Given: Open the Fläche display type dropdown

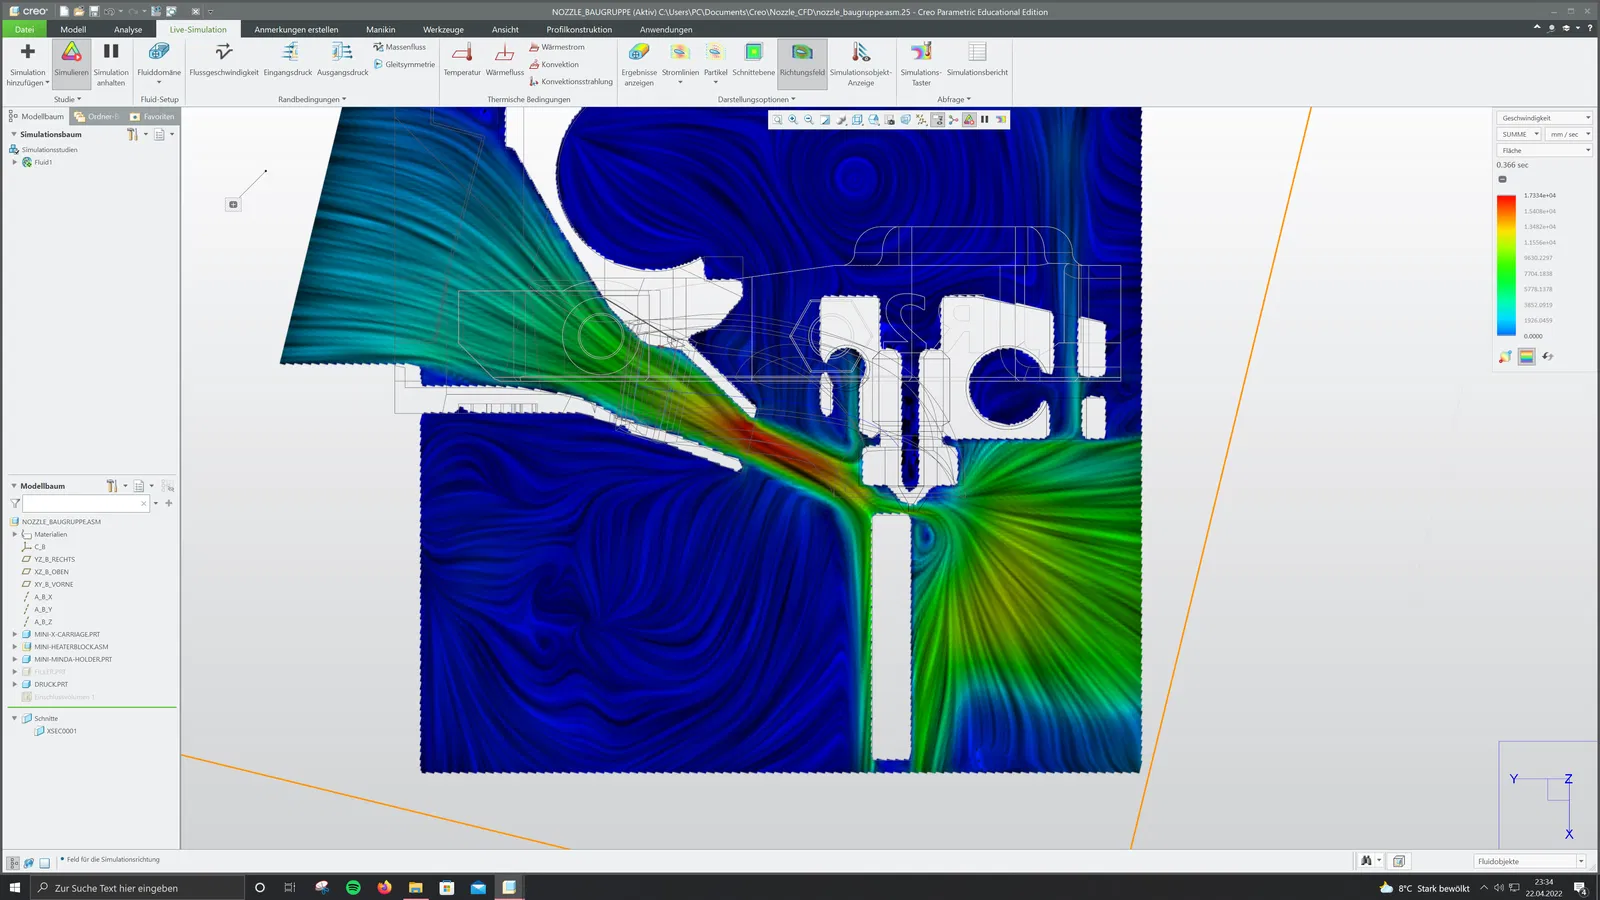Looking at the screenshot, I should tap(1544, 150).
